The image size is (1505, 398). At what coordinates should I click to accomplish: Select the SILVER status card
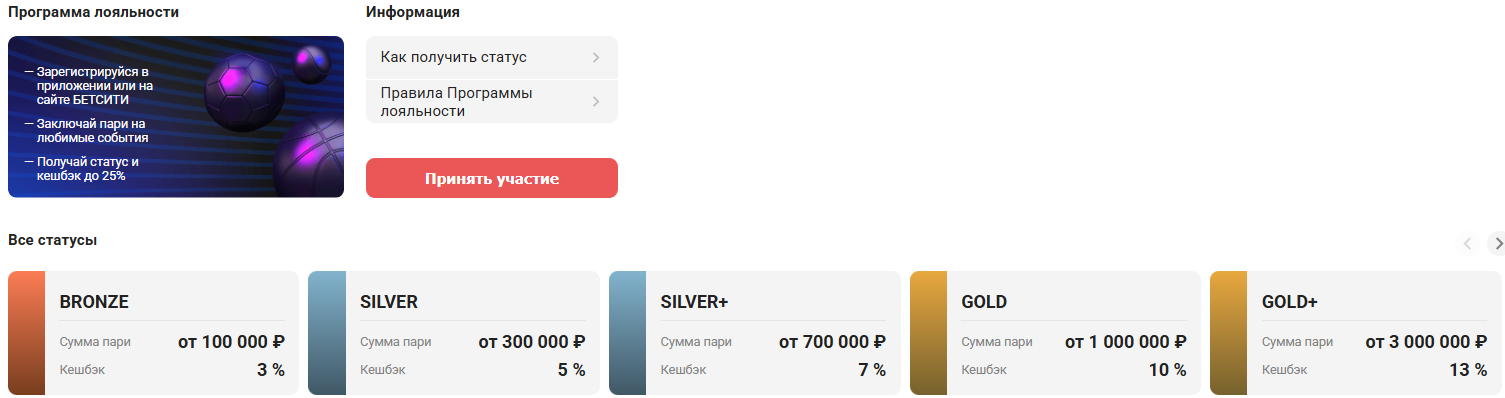click(454, 333)
